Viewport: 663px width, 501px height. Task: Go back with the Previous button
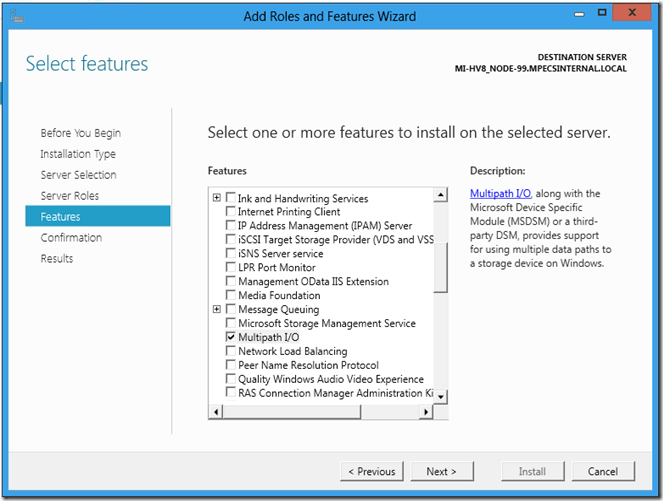pos(371,471)
